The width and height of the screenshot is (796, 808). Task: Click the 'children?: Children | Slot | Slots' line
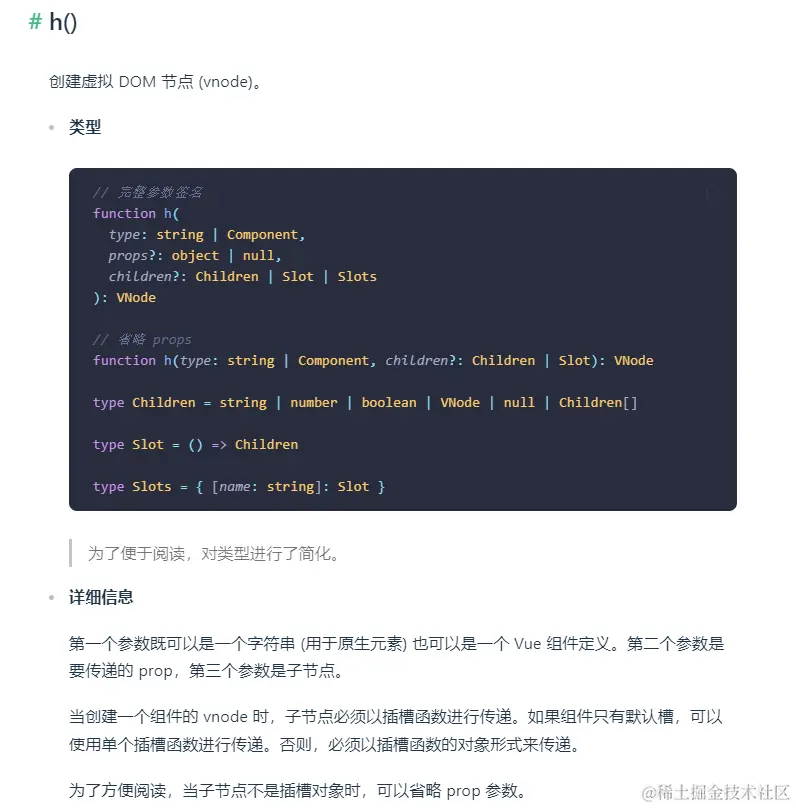pos(242,277)
